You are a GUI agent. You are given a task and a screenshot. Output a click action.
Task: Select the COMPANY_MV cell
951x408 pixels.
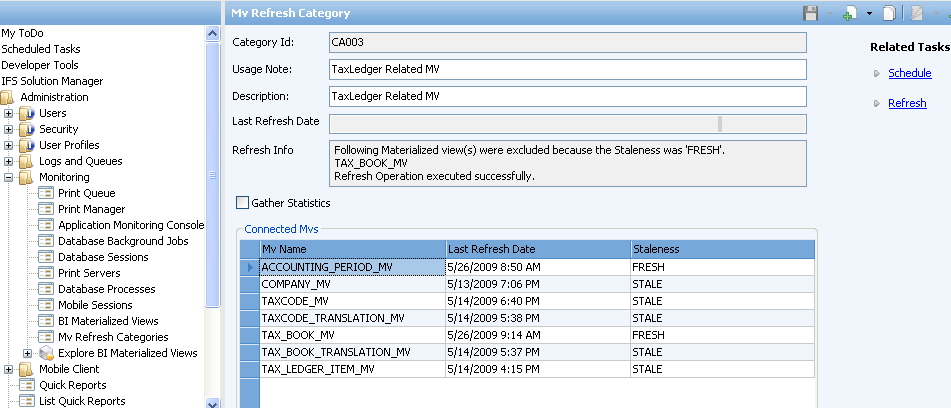pyautogui.click(x=352, y=284)
